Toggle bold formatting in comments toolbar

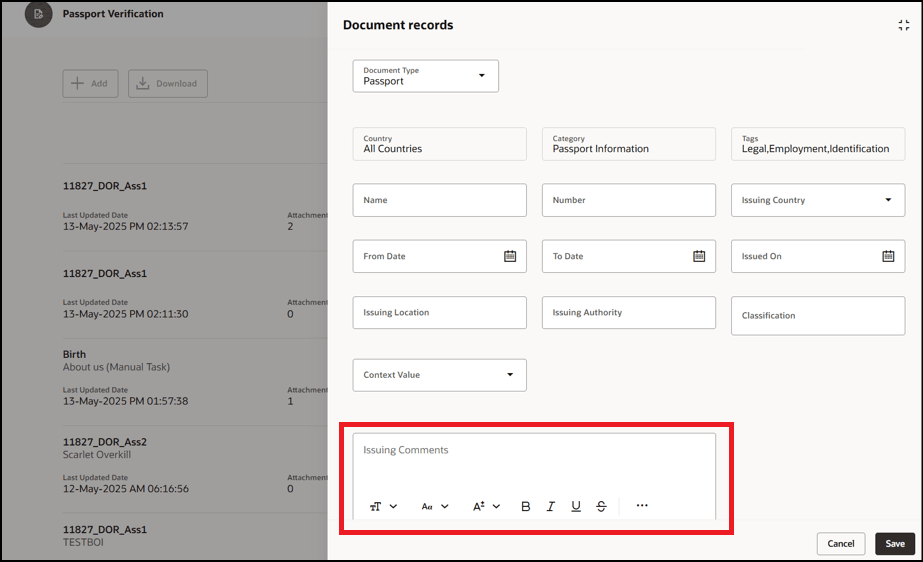point(526,506)
